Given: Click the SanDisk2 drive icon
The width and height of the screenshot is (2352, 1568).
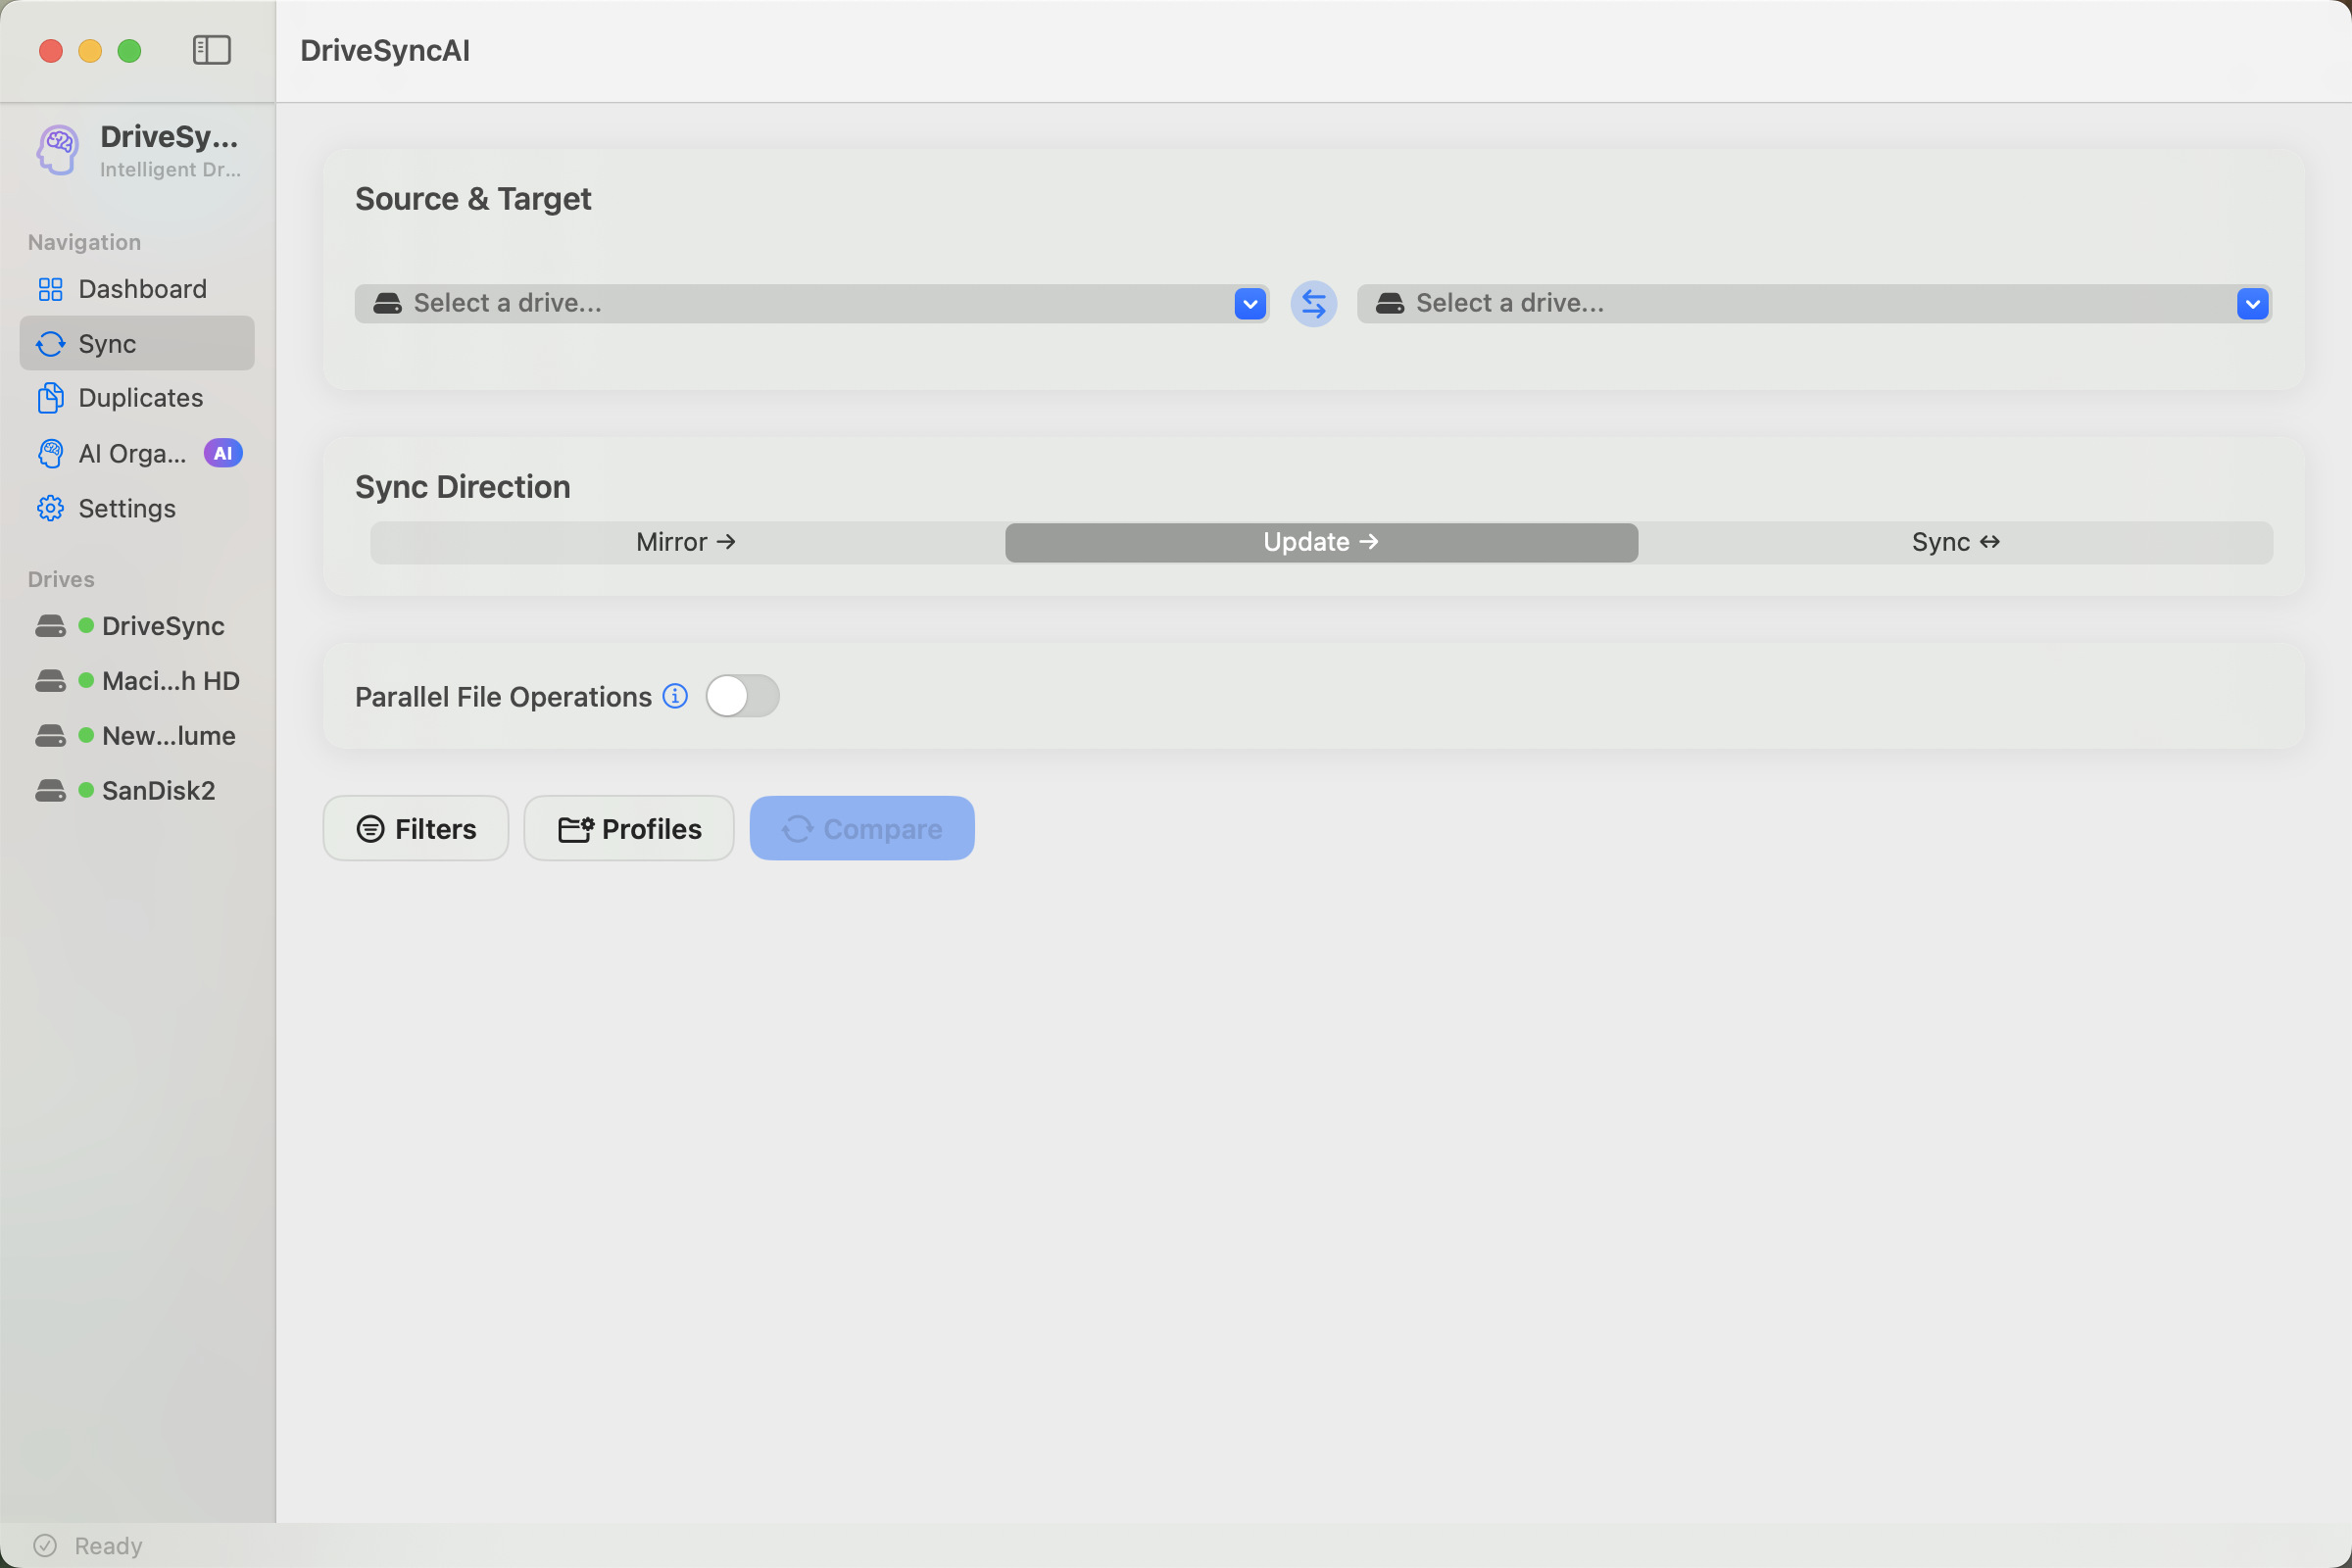Looking at the screenshot, I should (x=50, y=791).
